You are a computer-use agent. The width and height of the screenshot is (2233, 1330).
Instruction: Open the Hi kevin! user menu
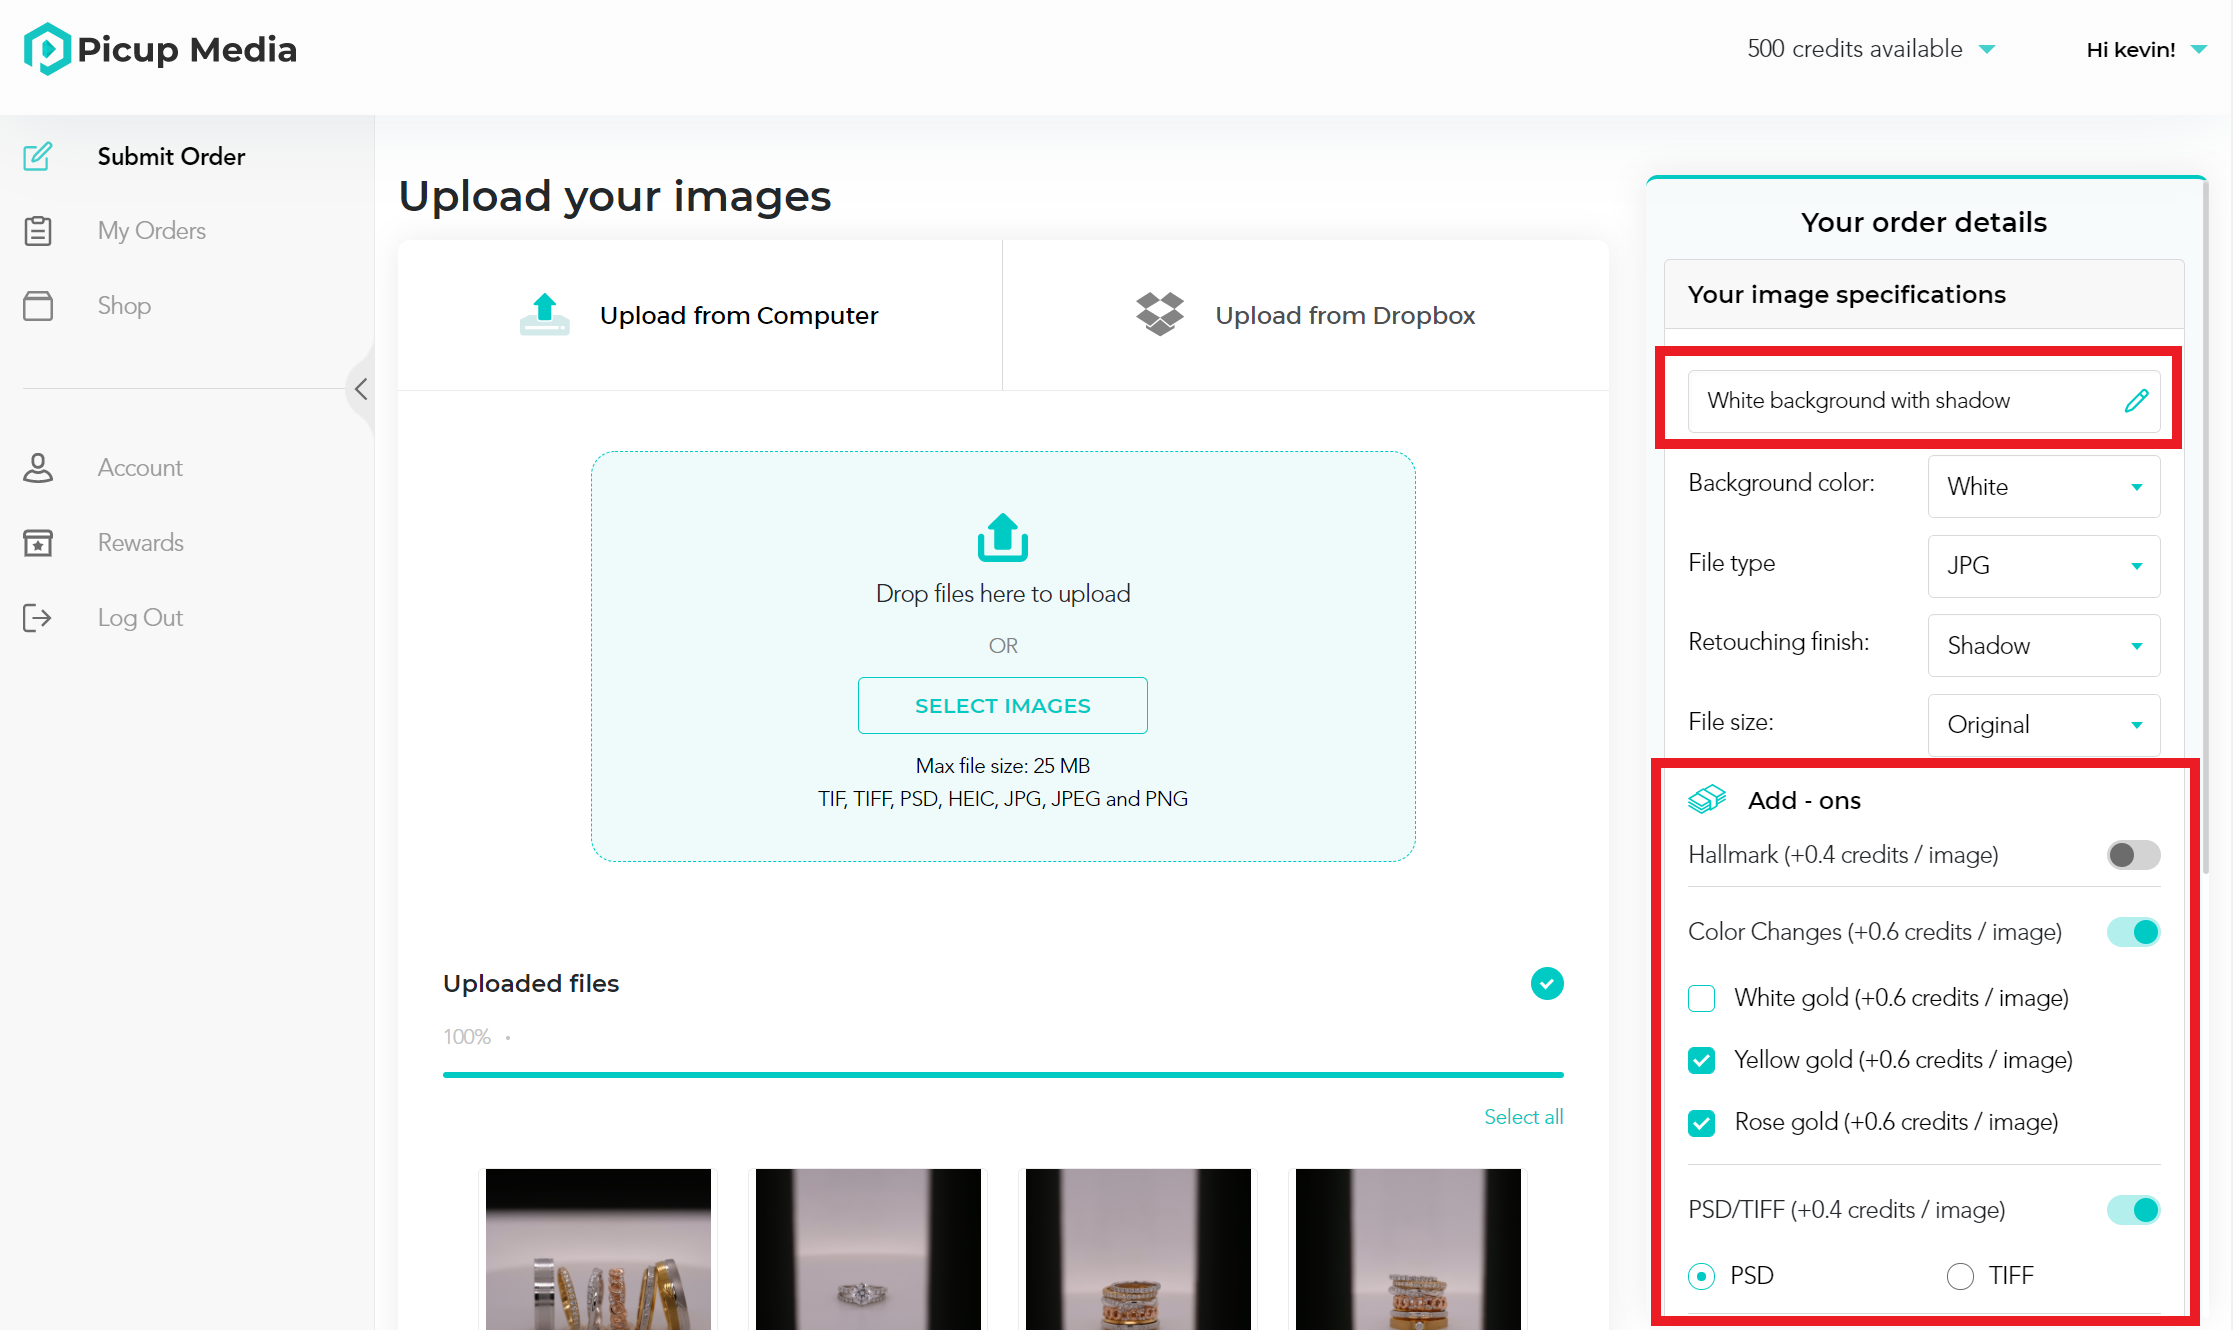tap(2146, 50)
